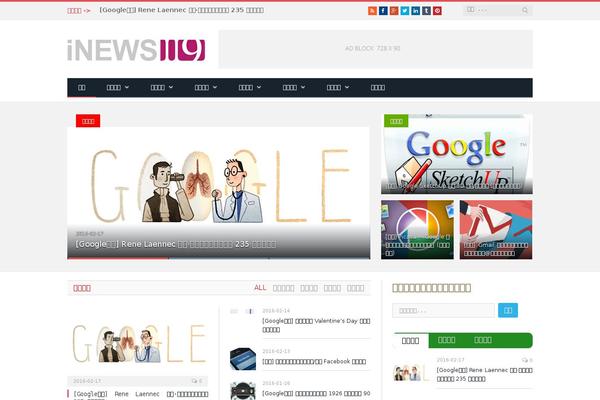Image resolution: width=600 pixels, height=400 pixels.
Task: Expand the second chevron dropdown in navigation bar
Action: (161, 88)
